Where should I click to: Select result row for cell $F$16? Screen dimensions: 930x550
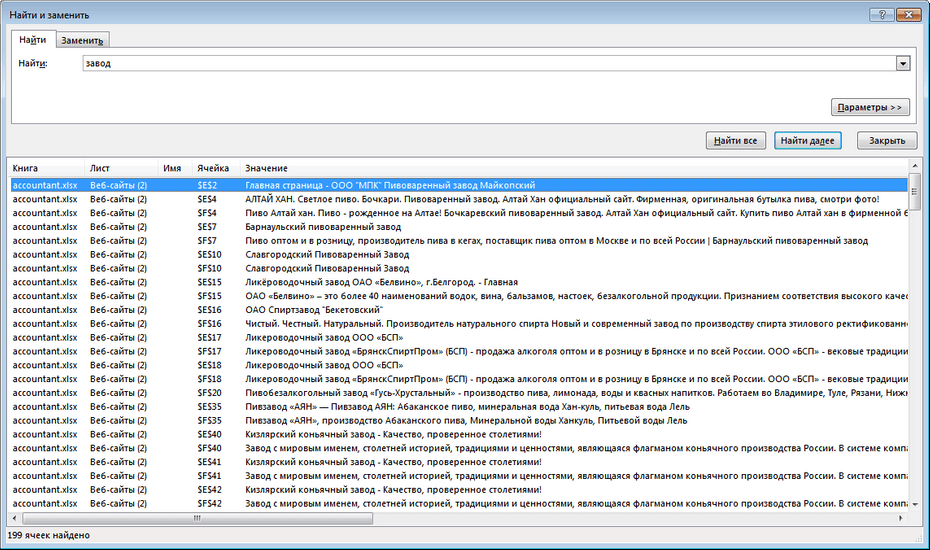459,324
